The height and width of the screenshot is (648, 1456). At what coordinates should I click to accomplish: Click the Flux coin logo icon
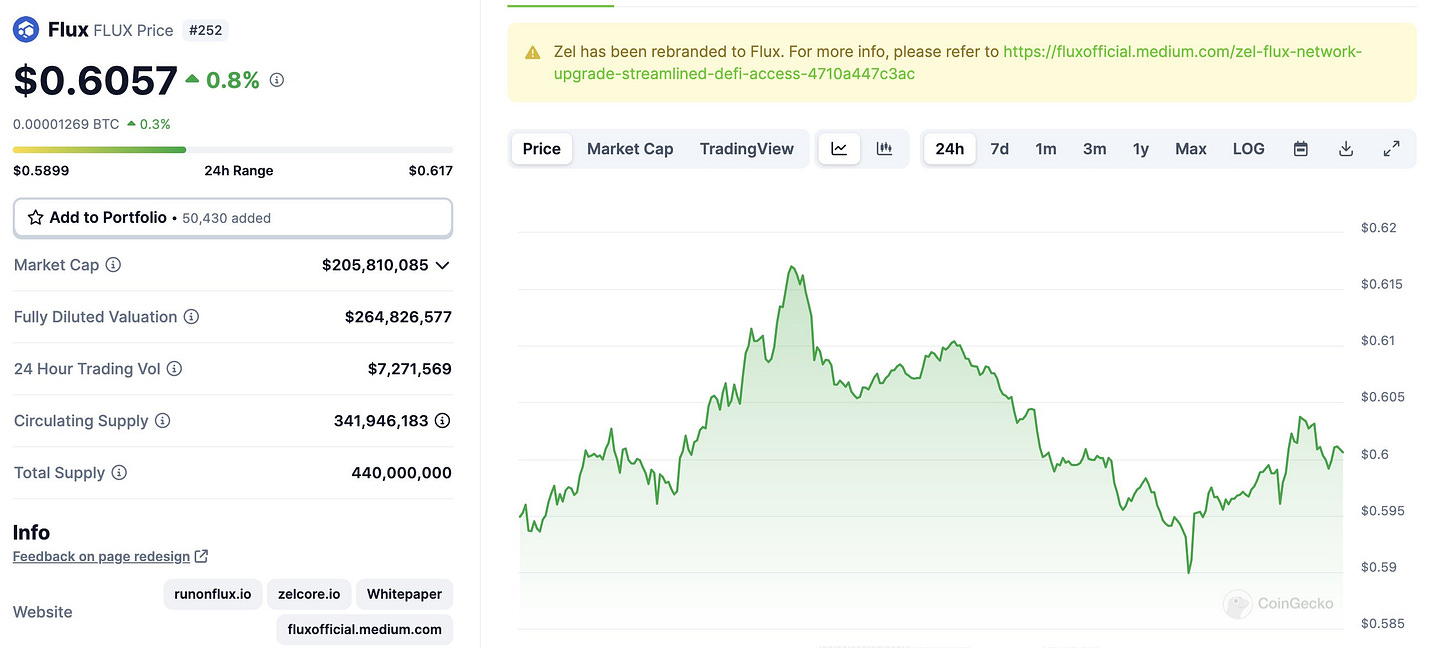pyautogui.click(x=26, y=30)
